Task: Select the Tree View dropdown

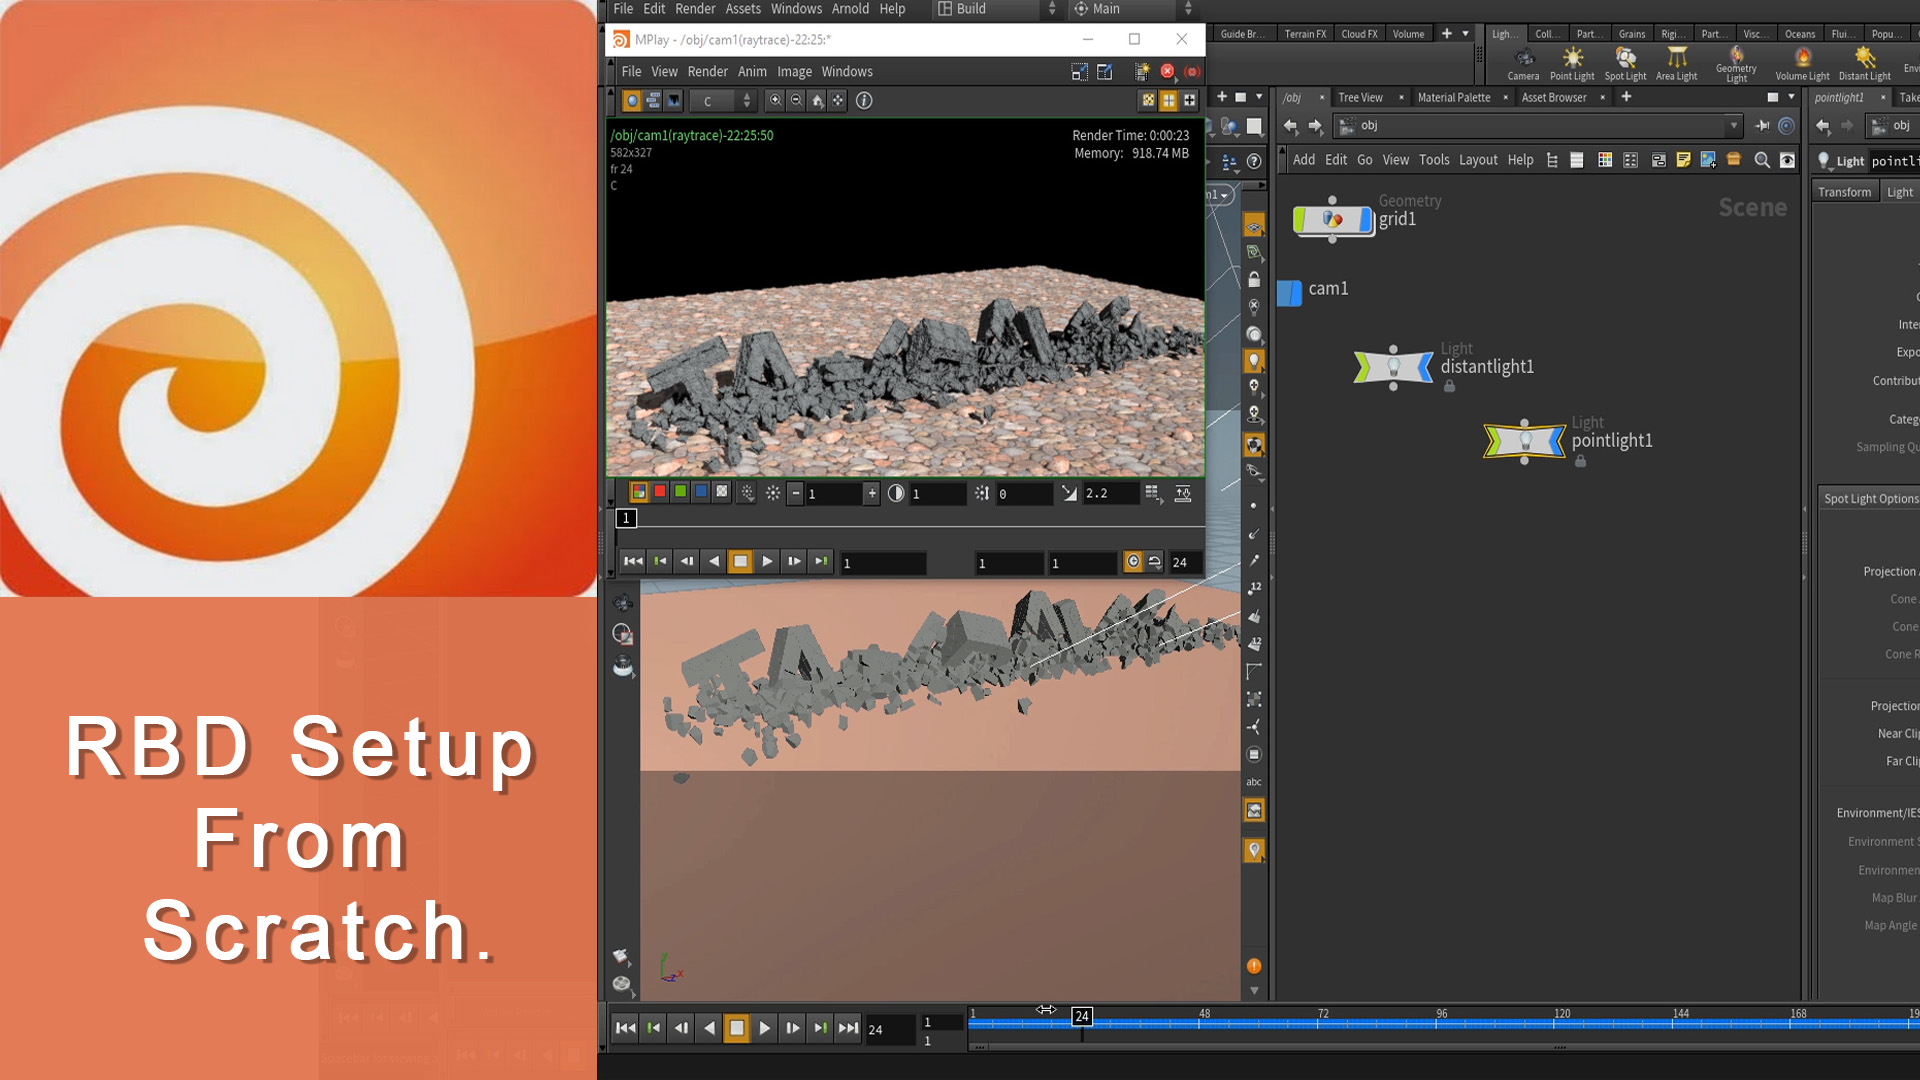Action: pyautogui.click(x=1364, y=96)
